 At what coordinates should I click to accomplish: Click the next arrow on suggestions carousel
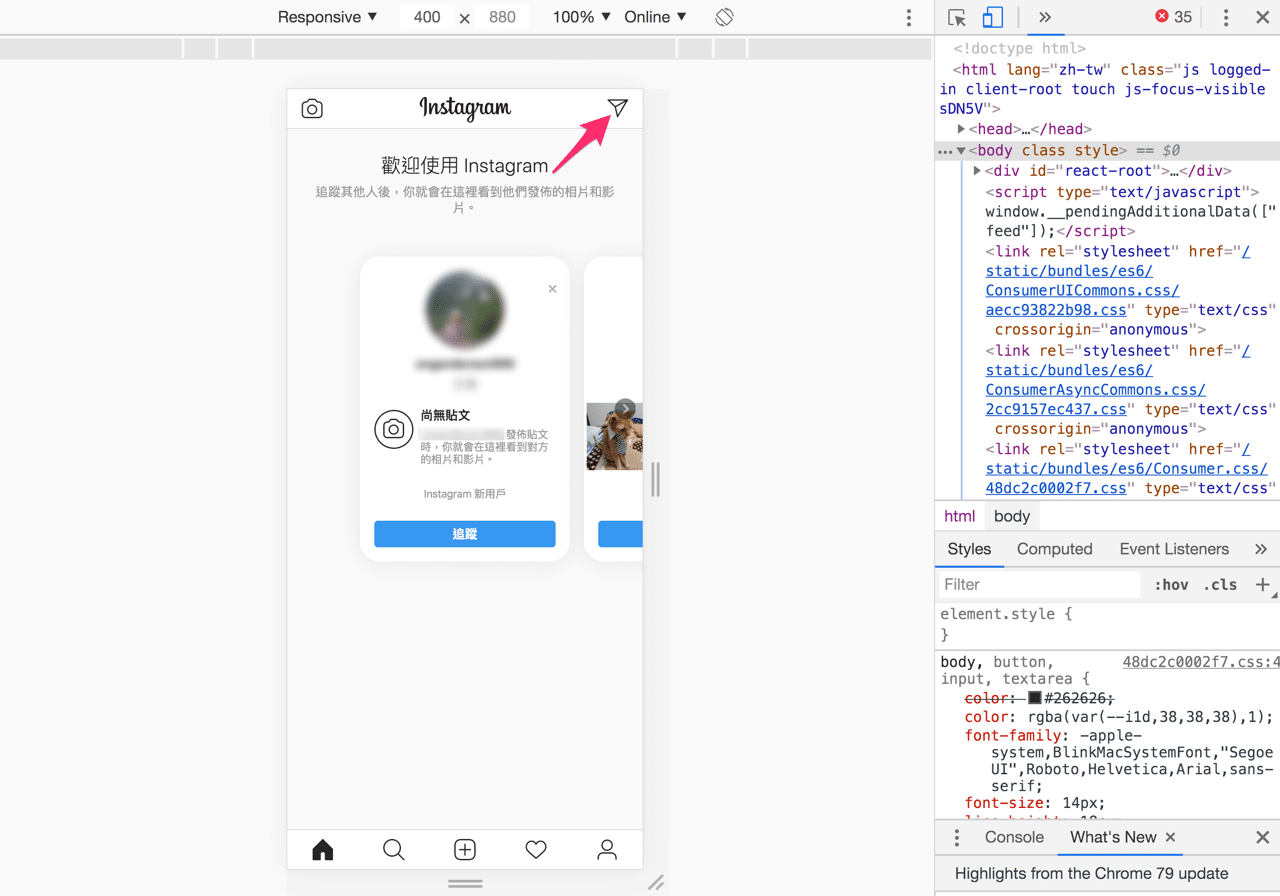pyautogui.click(x=625, y=408)
